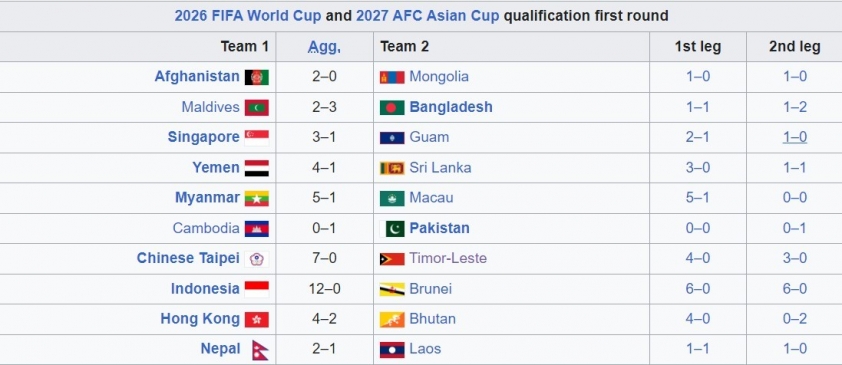Screen dimensions: 842x365
Task: Open Myanmar vs Macau 1st leg 5–1 score
Action: [698, 198]
